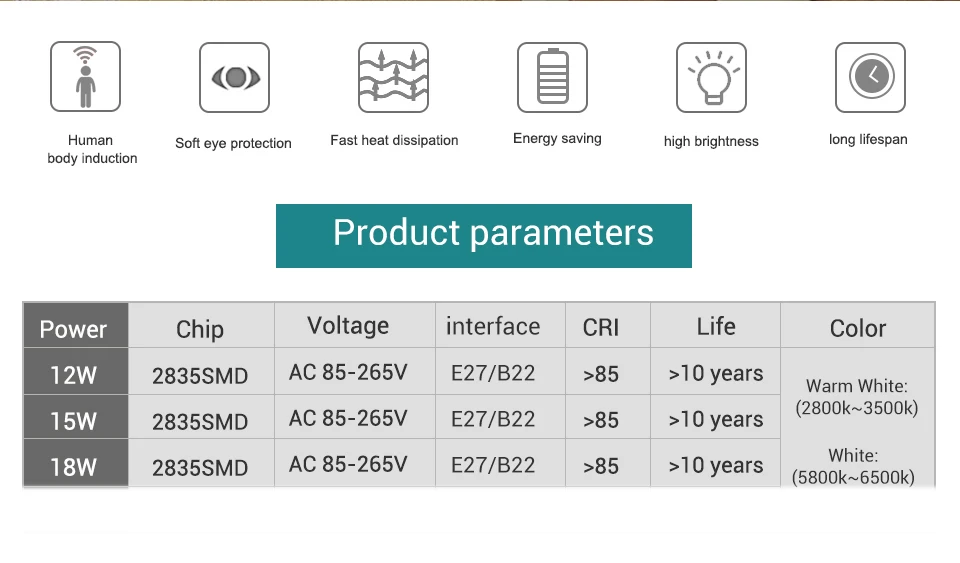Click the Product parameters banner
The image size is (960, 563).
pyautogui.click(x=484, y=235)
